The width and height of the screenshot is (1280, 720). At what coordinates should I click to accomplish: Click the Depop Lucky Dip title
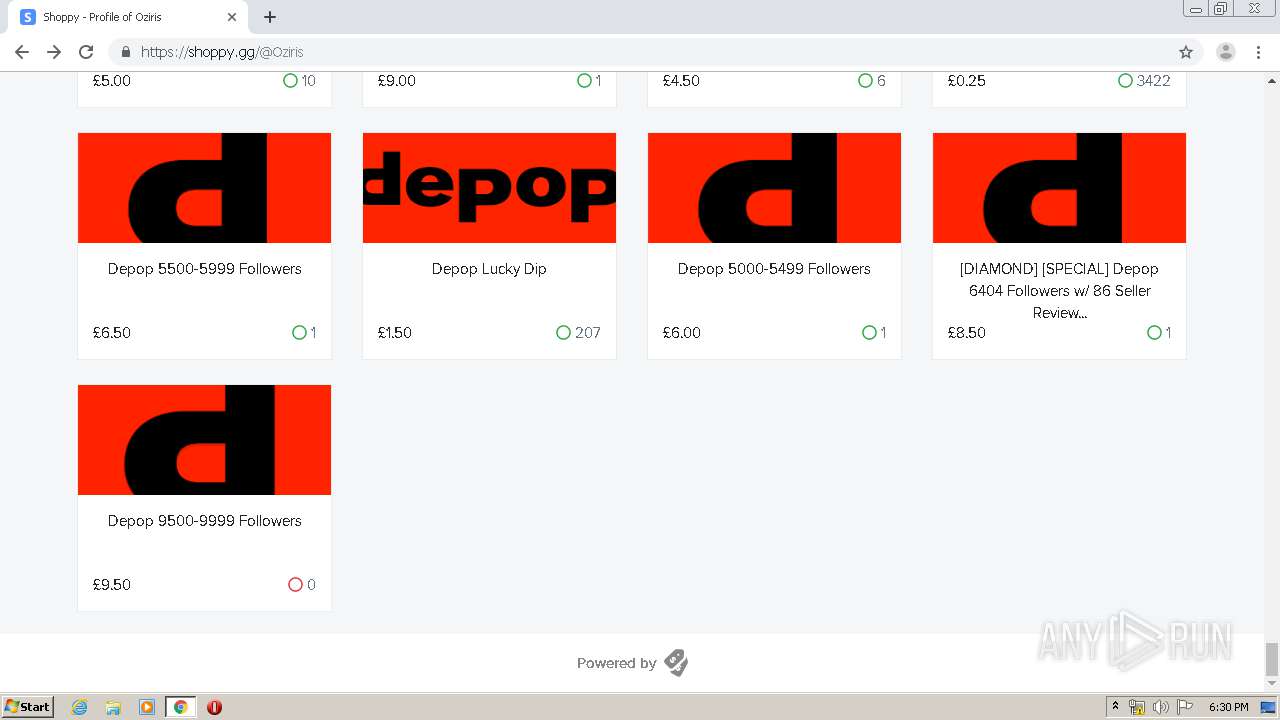coord(489,269)
